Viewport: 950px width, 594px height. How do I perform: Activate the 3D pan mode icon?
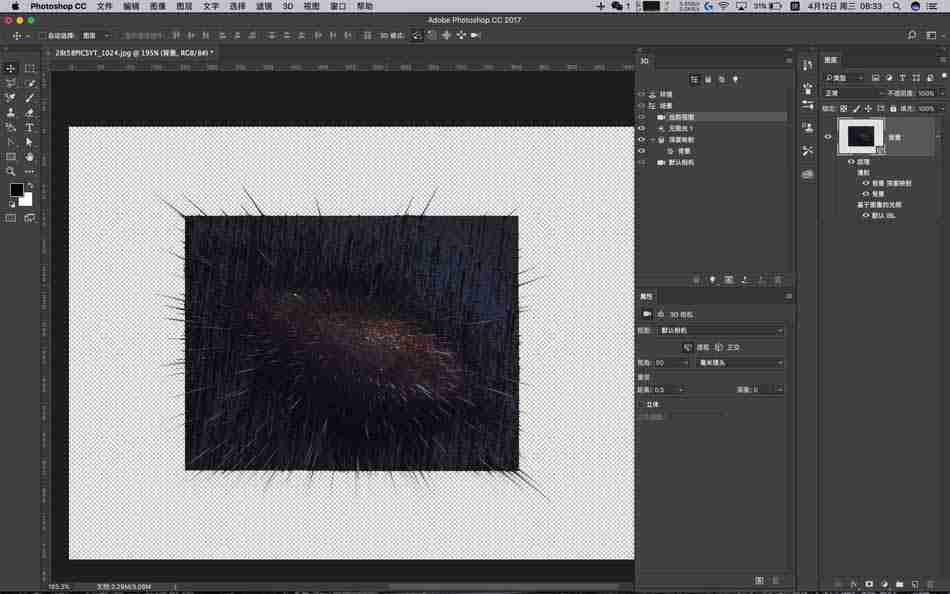click(447, 36)
